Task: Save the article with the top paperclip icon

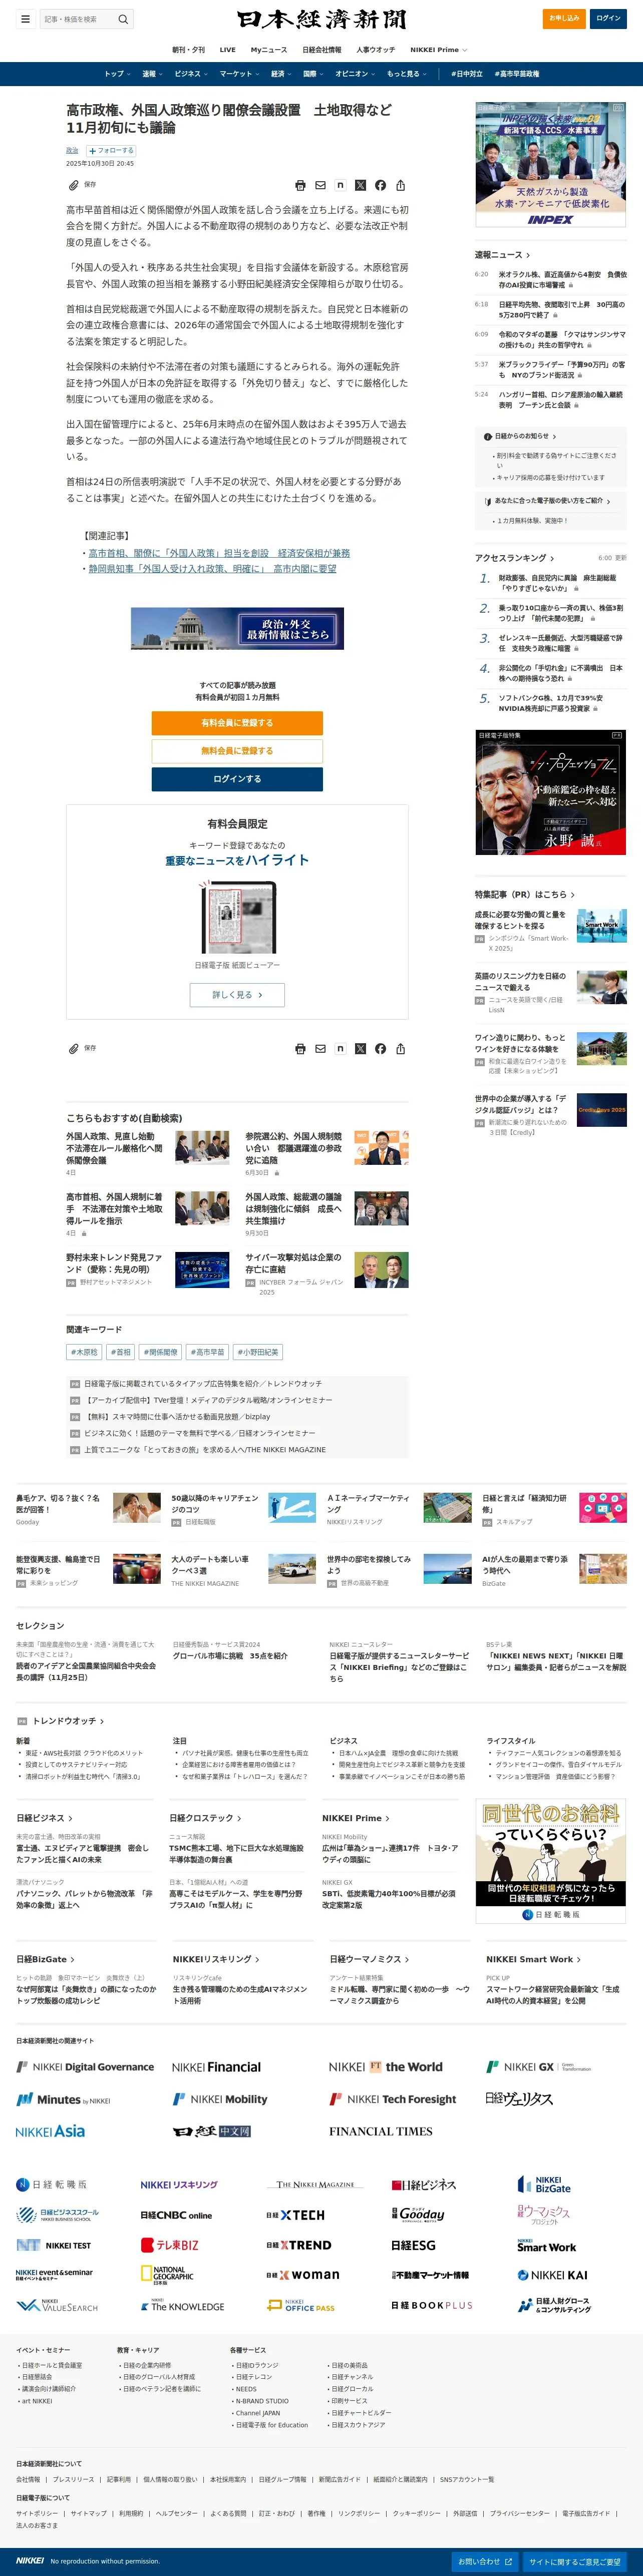Action: (73, 186)
